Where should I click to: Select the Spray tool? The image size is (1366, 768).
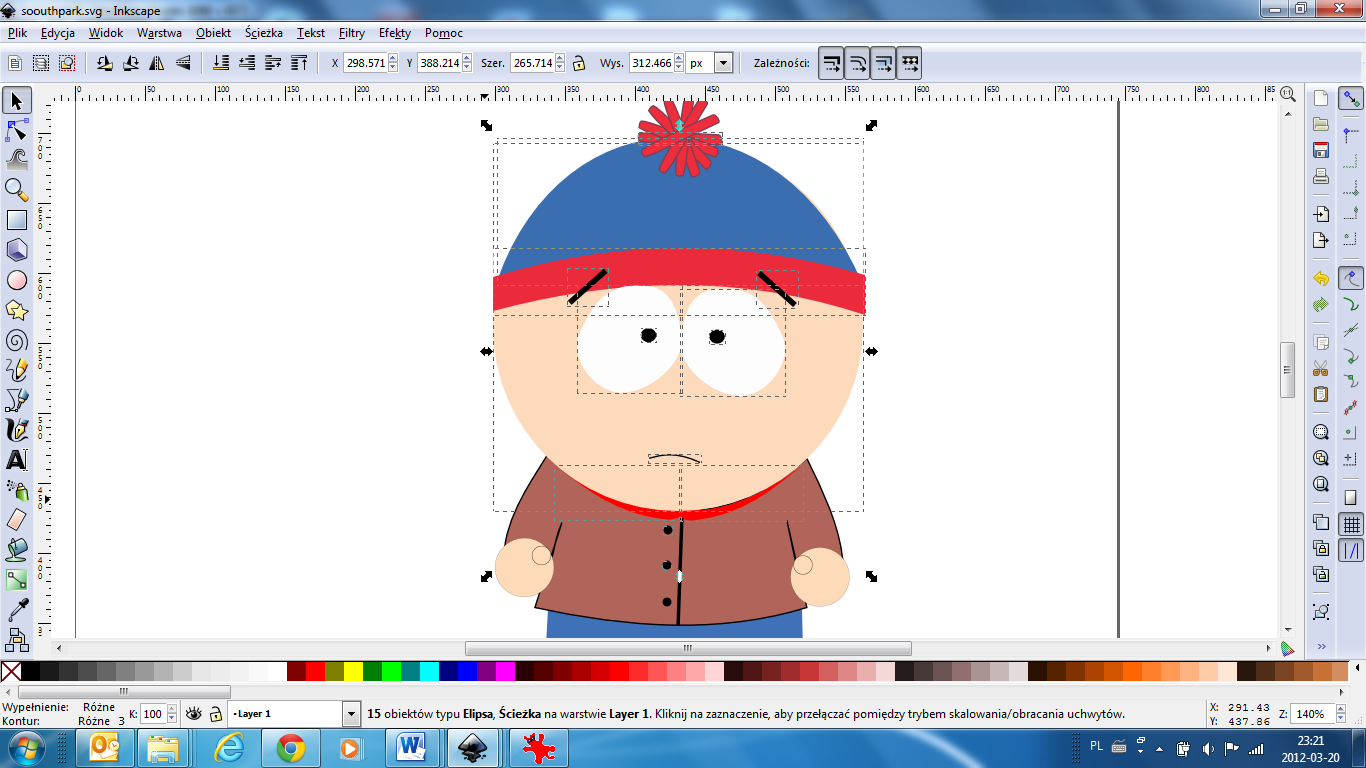tap(17, 490)
